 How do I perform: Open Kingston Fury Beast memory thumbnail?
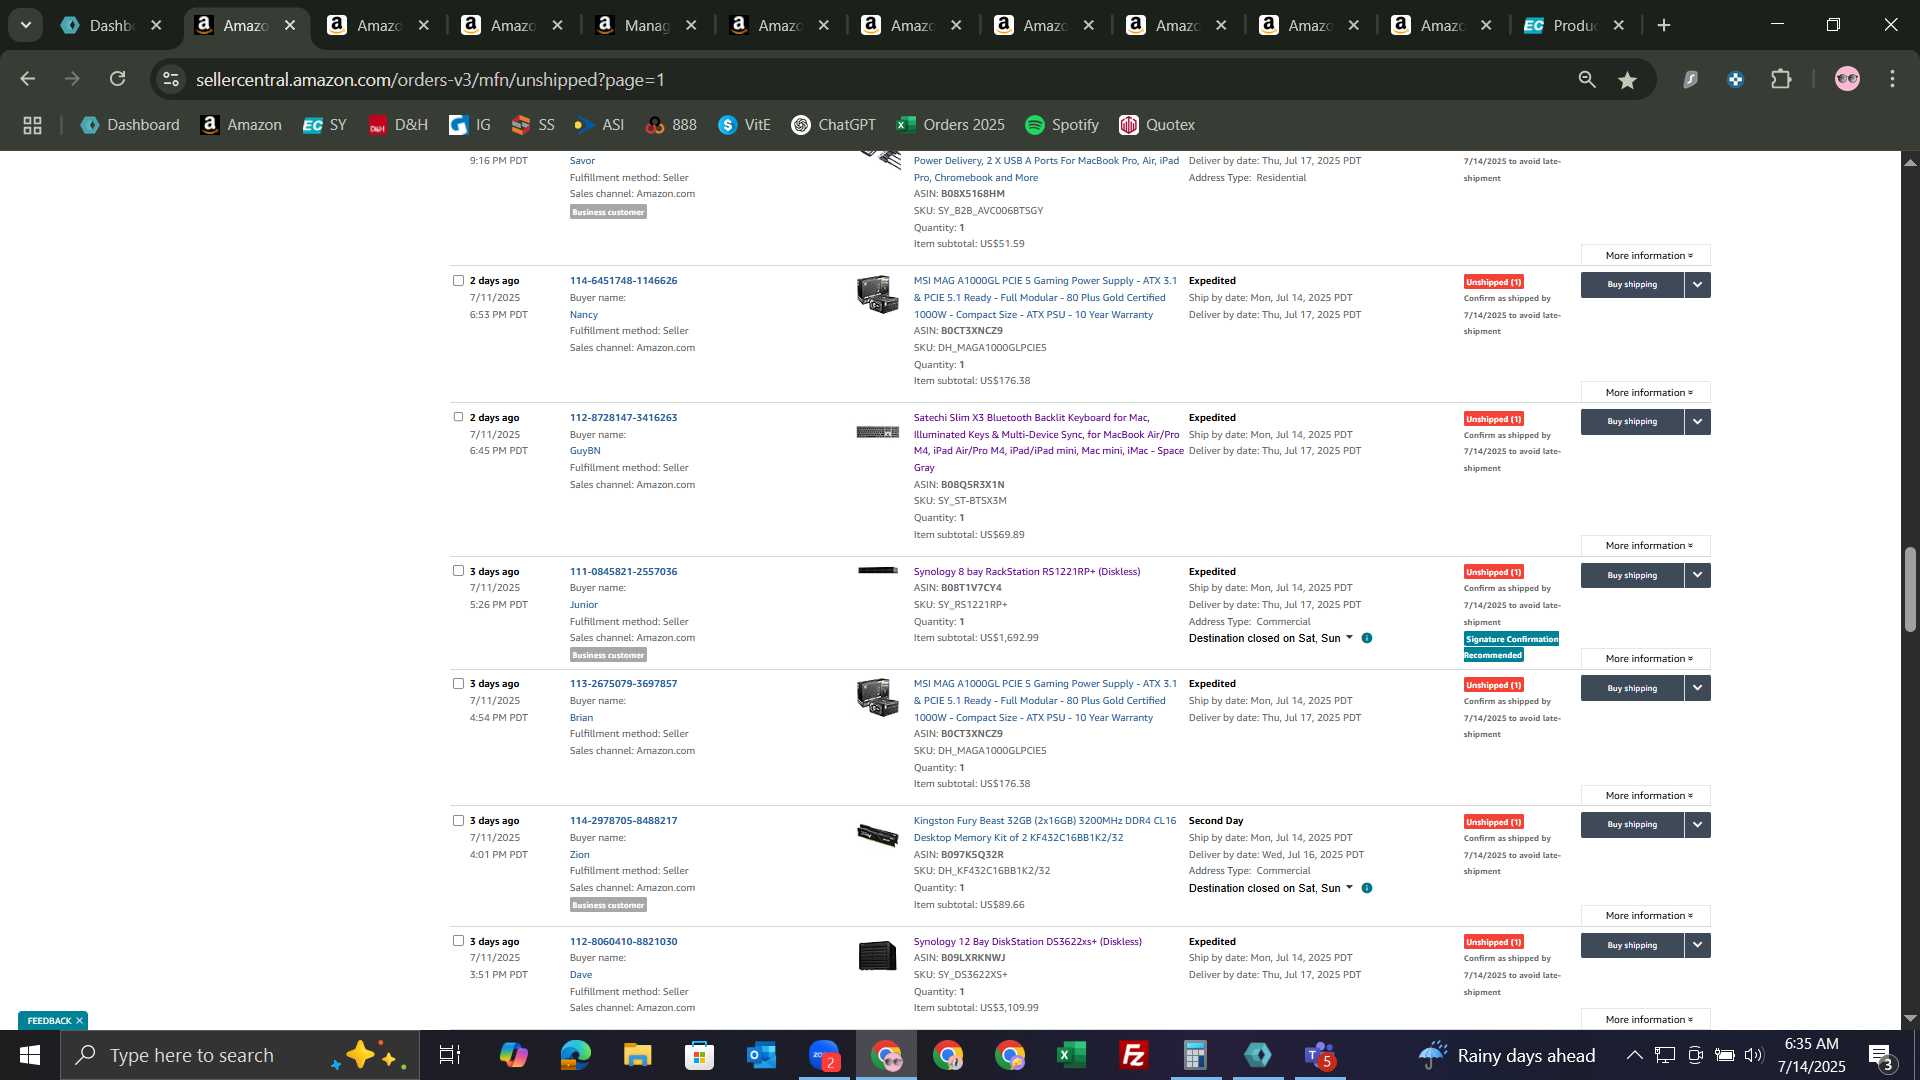(877, 834)
